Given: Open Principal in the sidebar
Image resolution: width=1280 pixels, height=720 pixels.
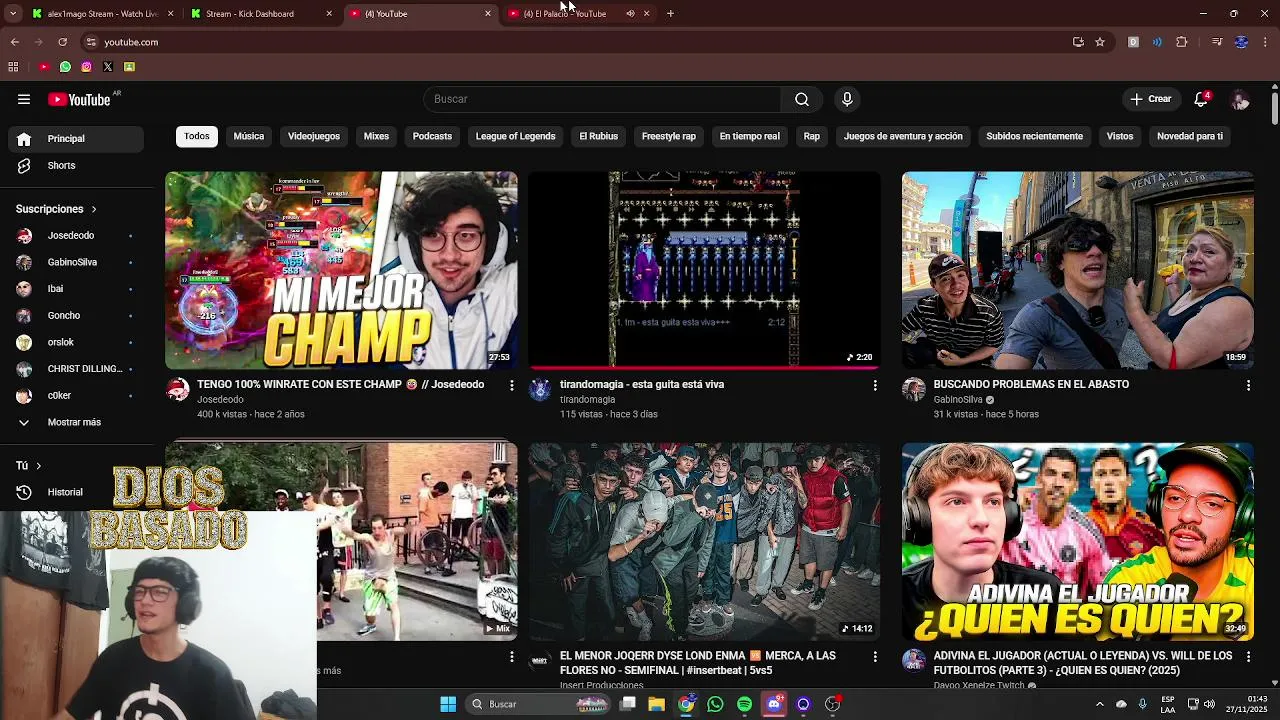Looking at the screenshot, I should (x=76, y=139).
